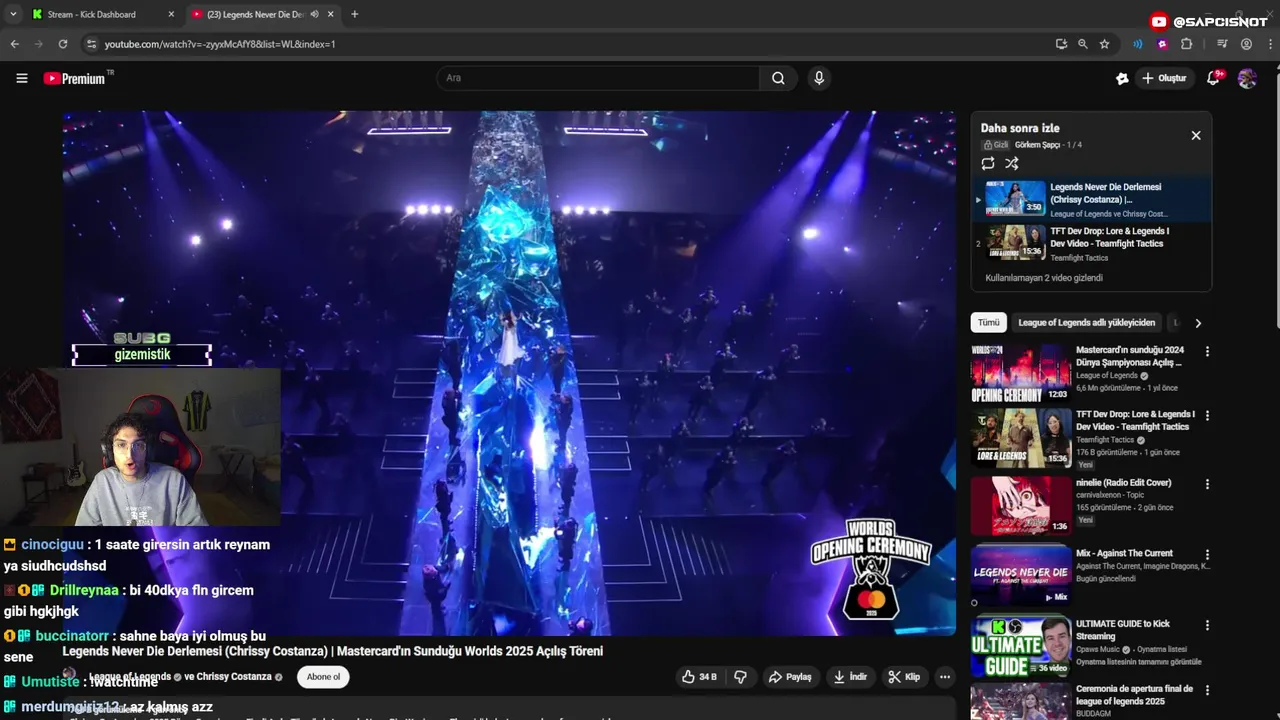Click the video title Legends Never Die Derlemesi

point(333,651)
